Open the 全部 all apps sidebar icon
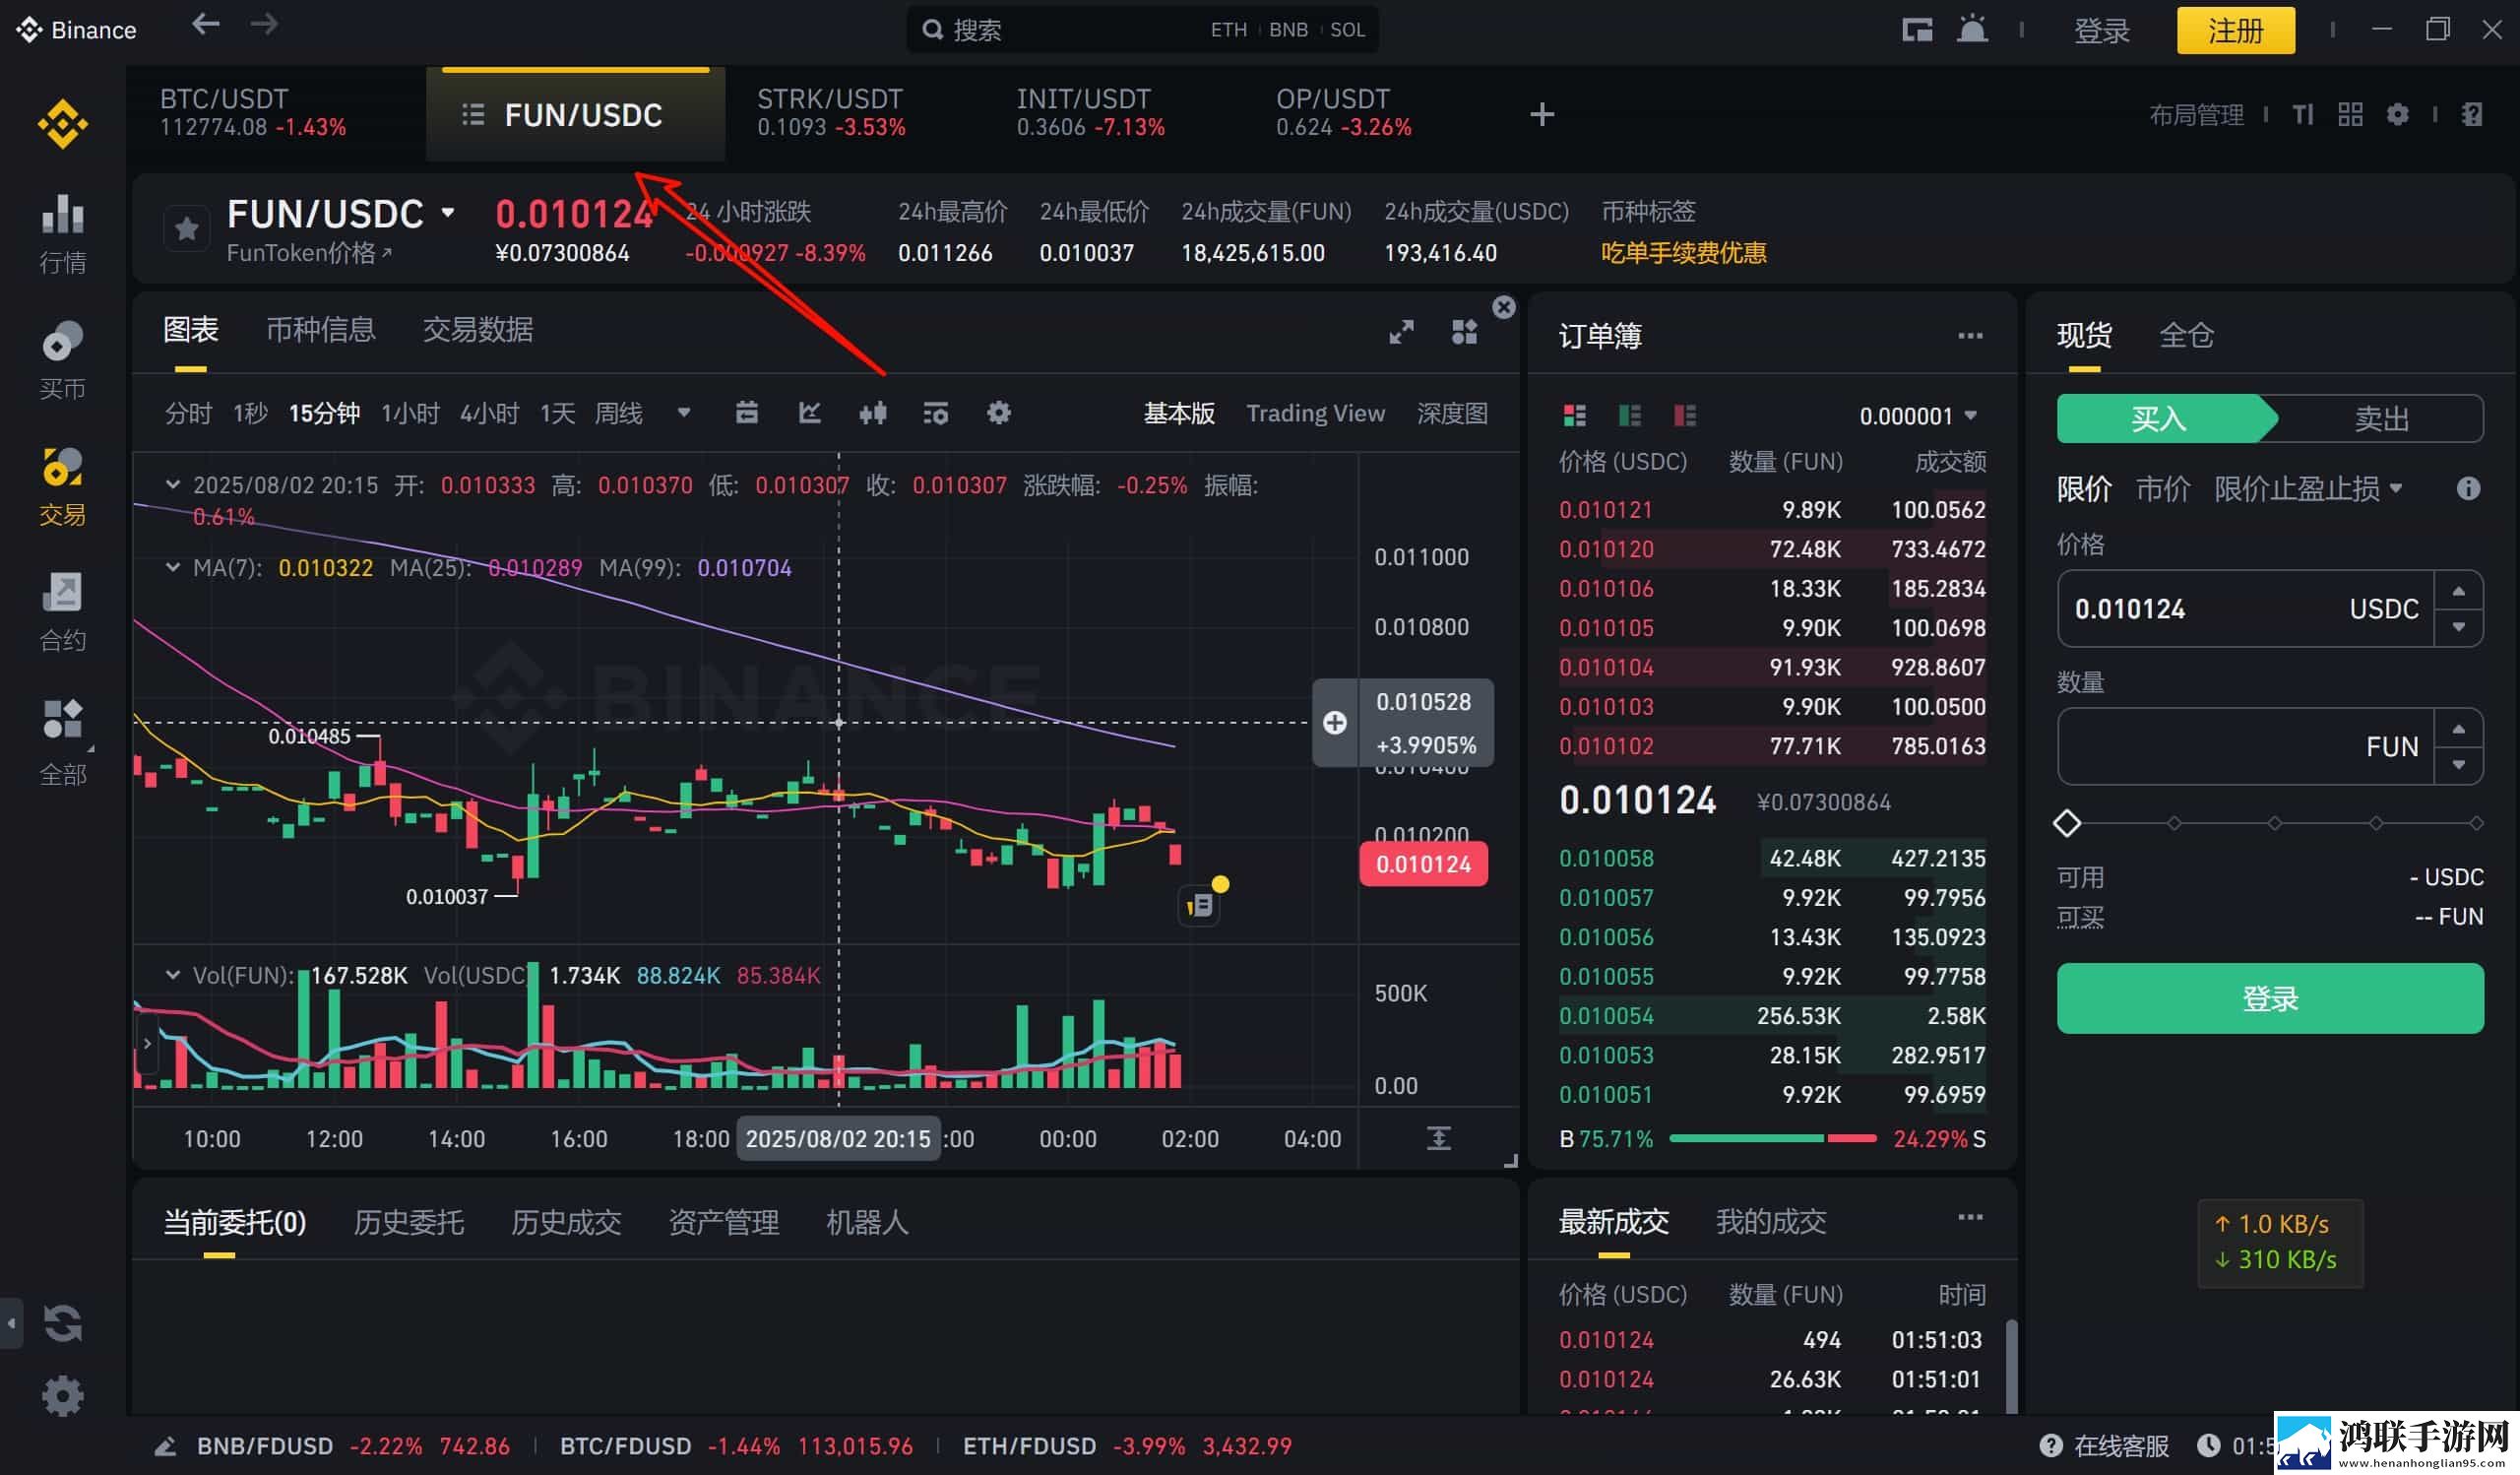 (x=62, y=742)
